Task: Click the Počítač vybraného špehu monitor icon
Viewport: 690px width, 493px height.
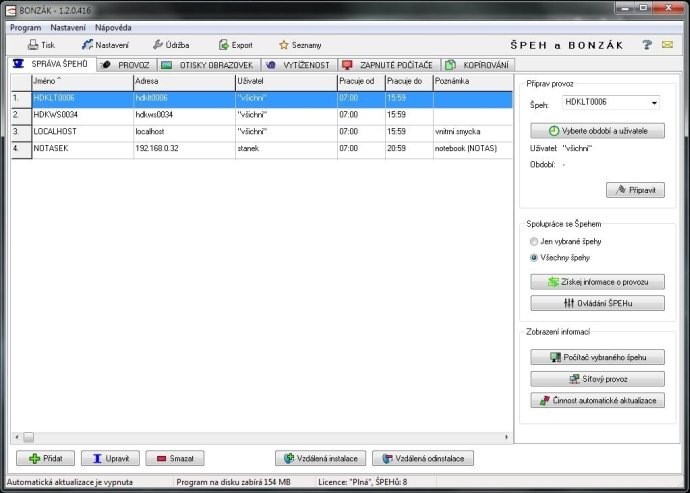Action: coord(556,357)
